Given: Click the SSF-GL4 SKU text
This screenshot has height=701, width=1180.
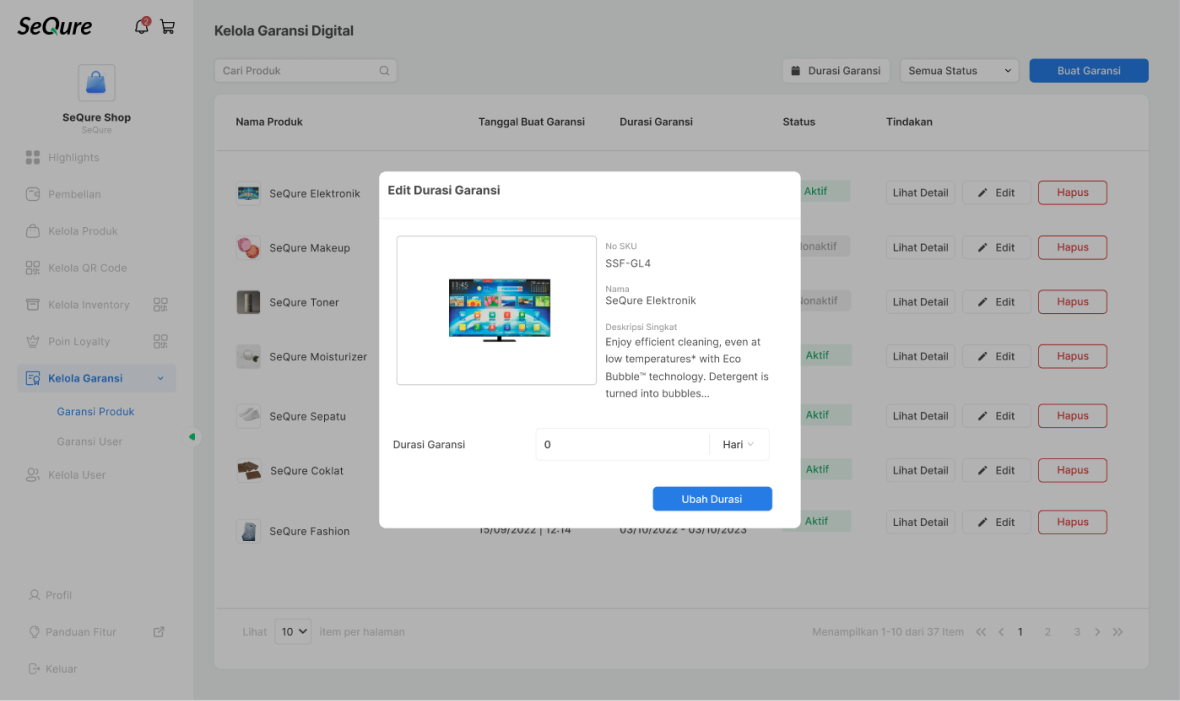Looking at the screenshot, I should tap(628, 264).
